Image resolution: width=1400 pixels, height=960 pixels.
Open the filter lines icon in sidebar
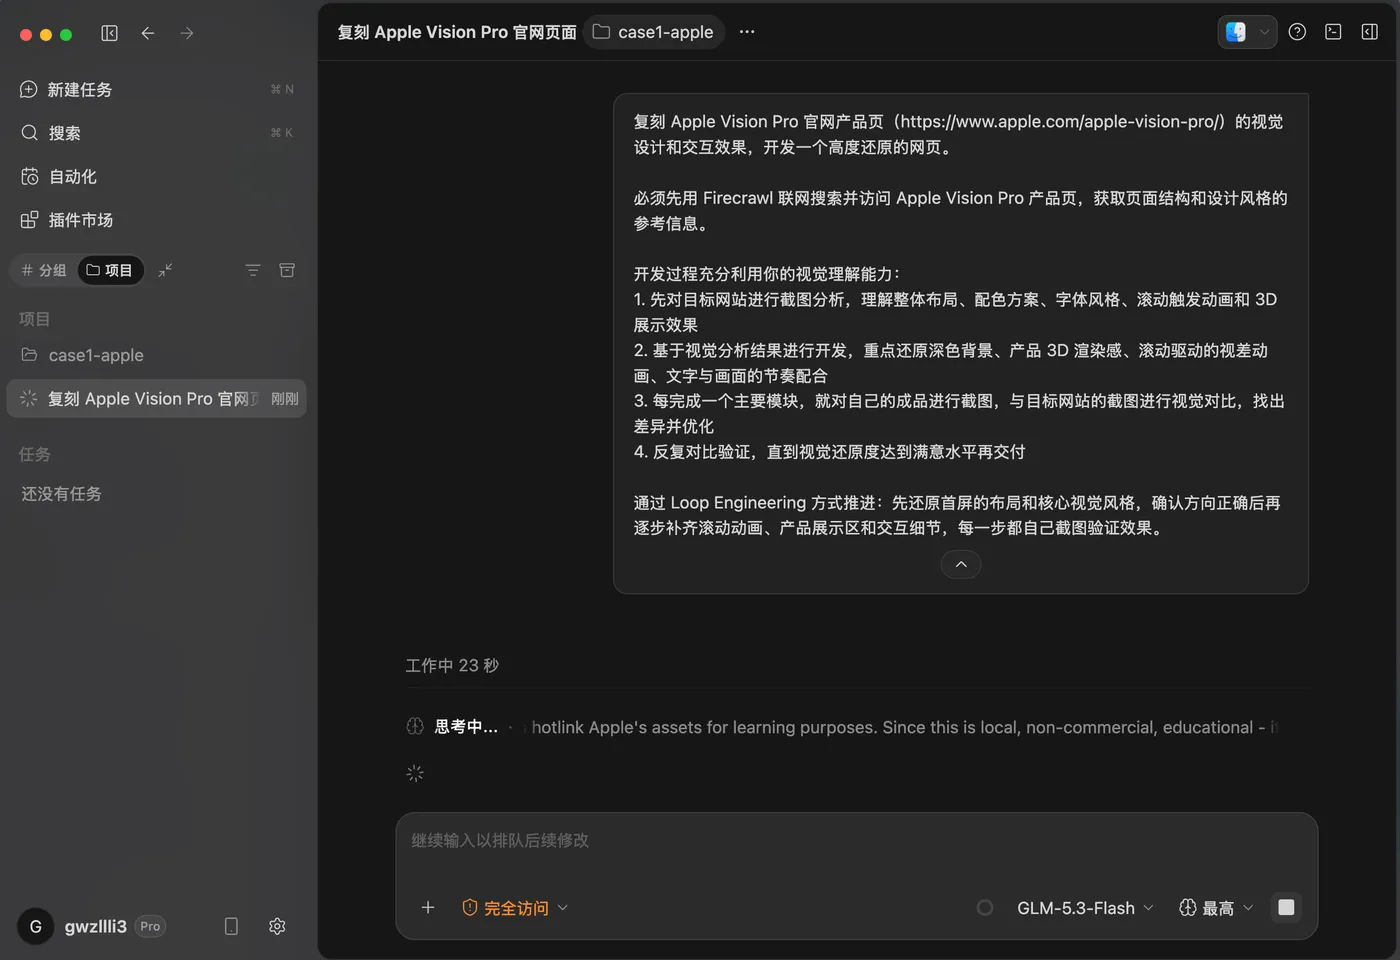[x=253, y=270]
